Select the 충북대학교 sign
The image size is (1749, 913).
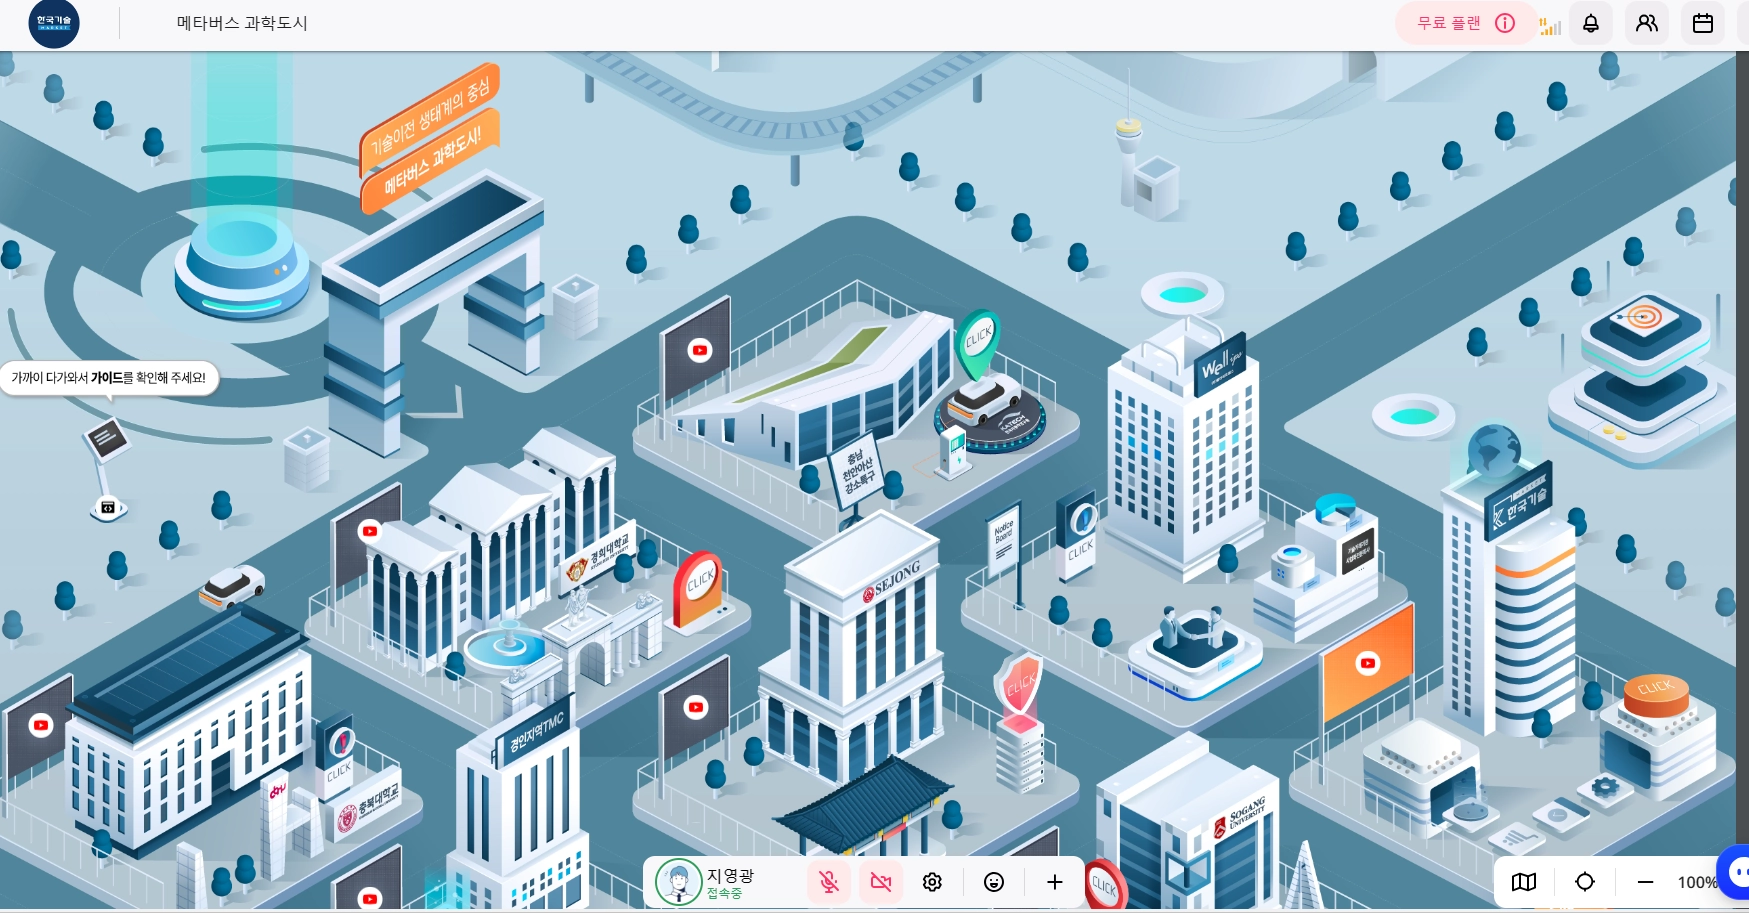[369, 802]
